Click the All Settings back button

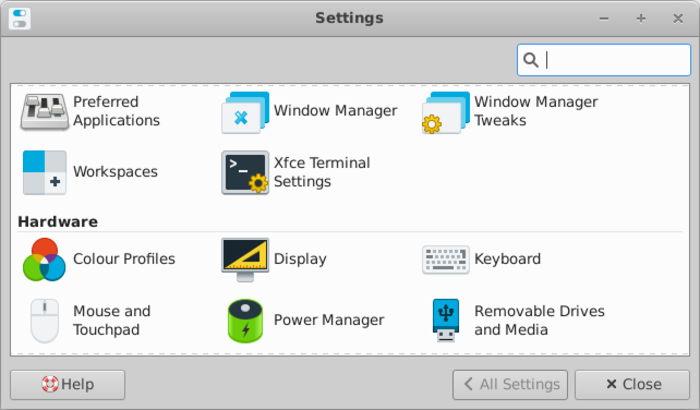(510, 384)
